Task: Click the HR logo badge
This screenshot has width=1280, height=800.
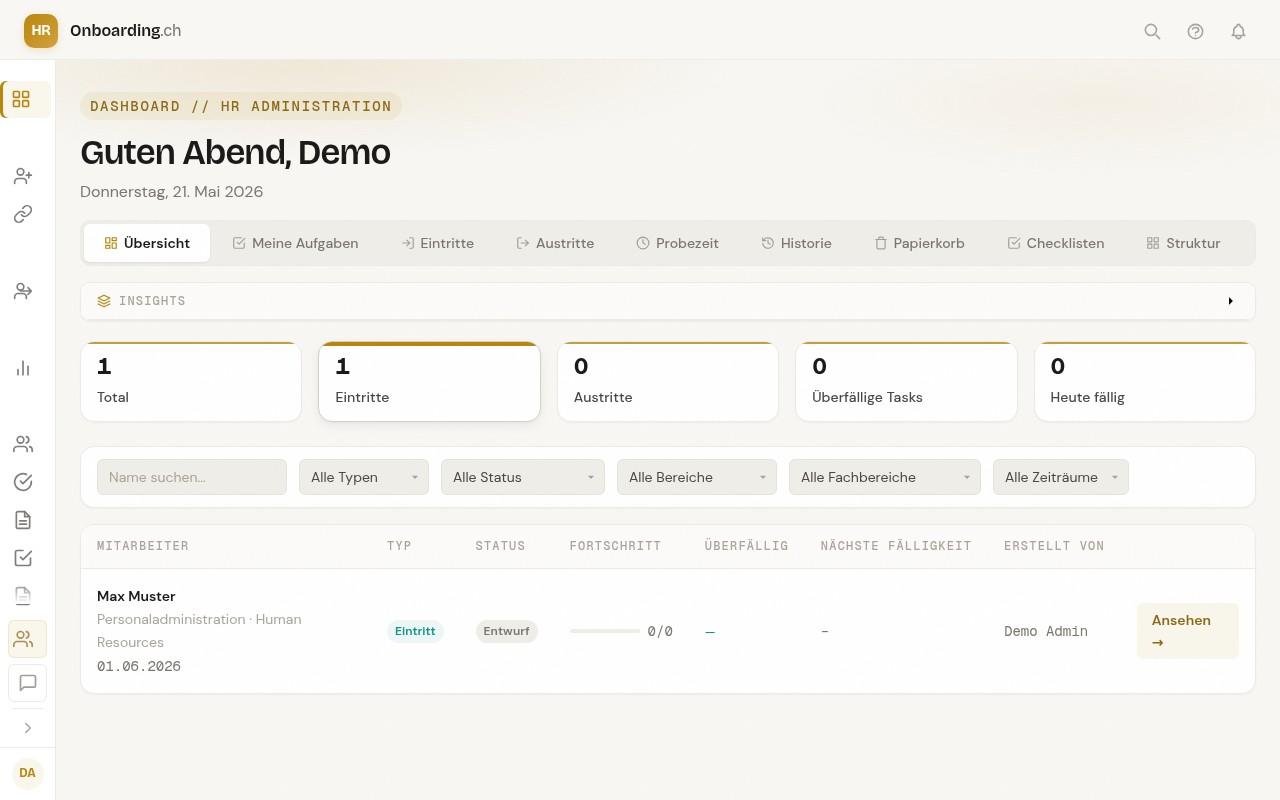Action: 41,31
